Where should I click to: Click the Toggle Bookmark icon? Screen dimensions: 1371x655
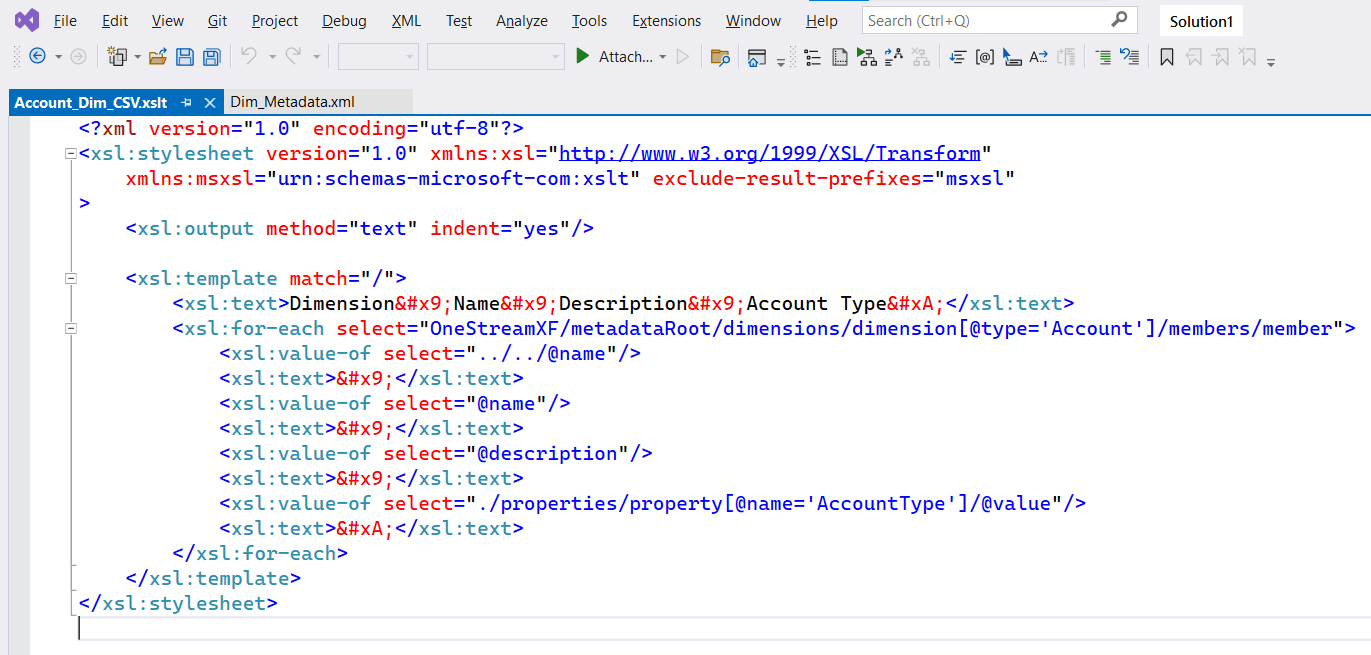[x=1166, y=57]
